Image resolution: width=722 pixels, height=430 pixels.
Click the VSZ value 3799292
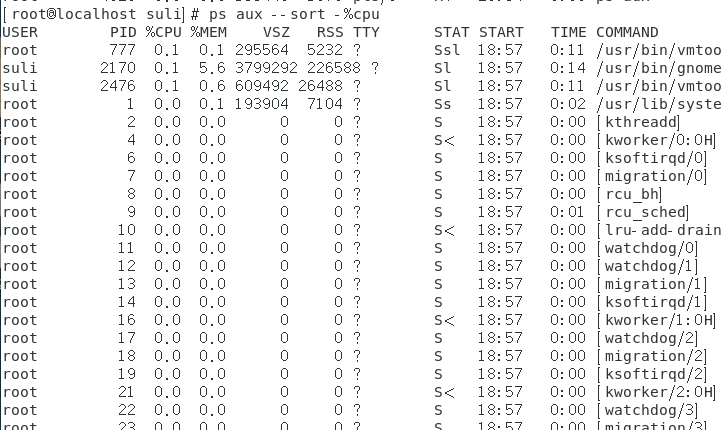[x=266, y=68]
